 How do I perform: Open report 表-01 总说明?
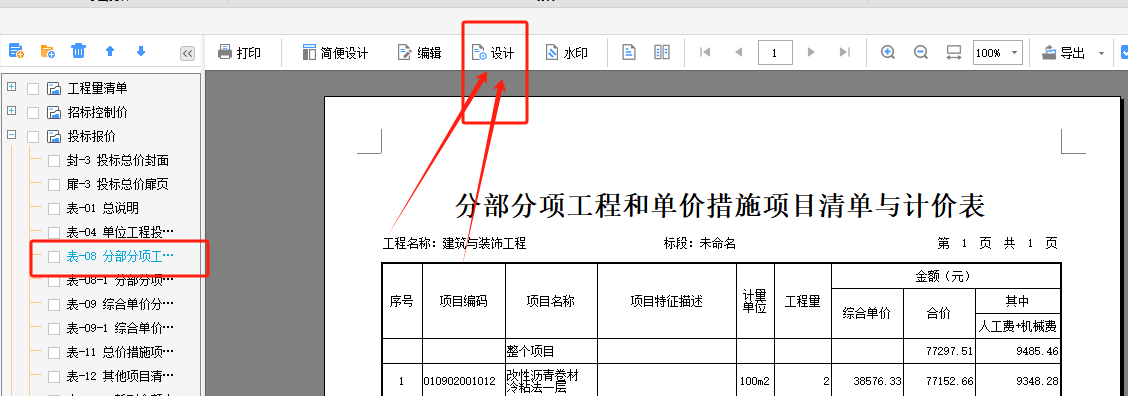103,208
